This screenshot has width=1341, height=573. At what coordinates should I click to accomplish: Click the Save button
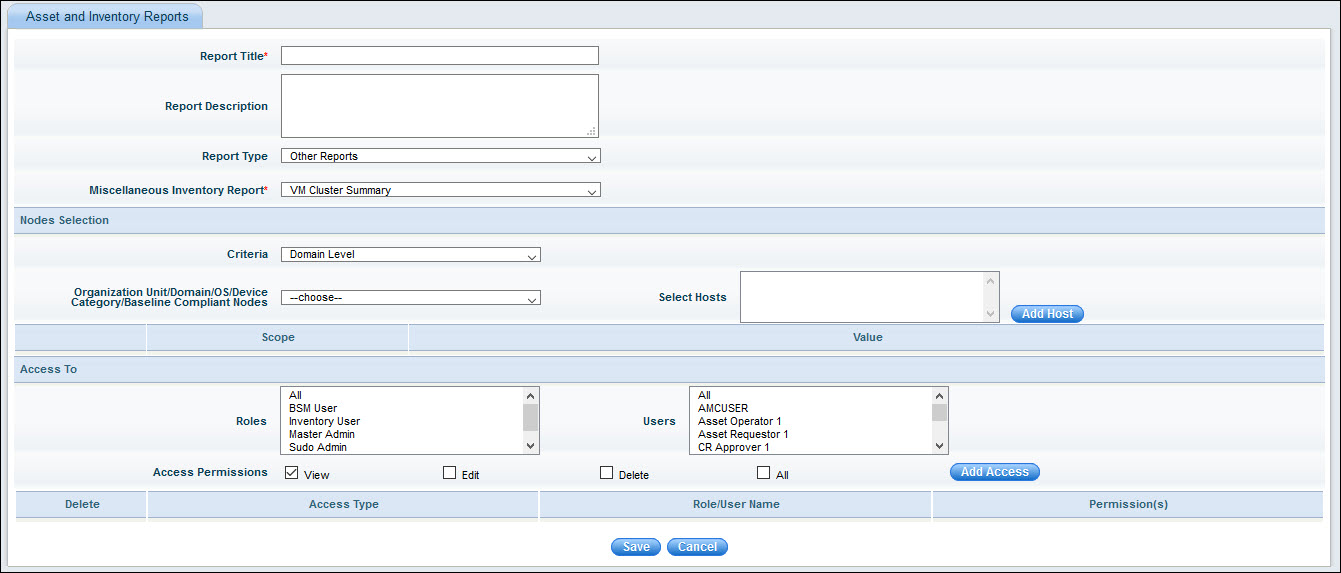pos(636,547)
